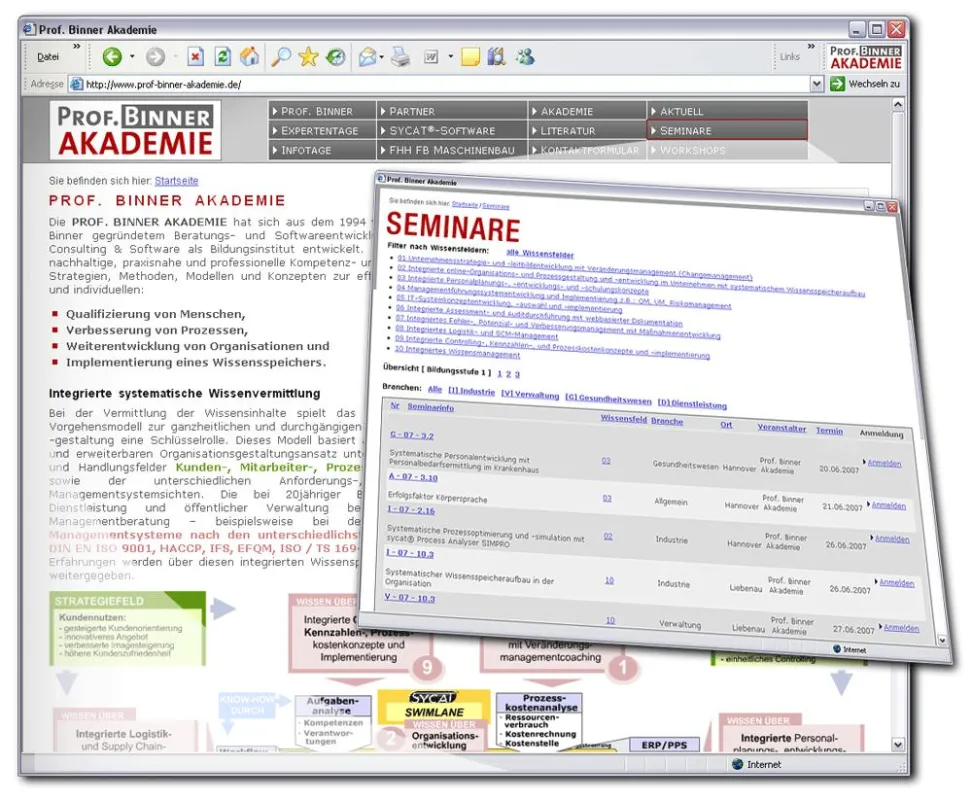Click the alle Wissensfelder filter link
972x800 pixels.
pyautogui.click(x=540, y=253)
